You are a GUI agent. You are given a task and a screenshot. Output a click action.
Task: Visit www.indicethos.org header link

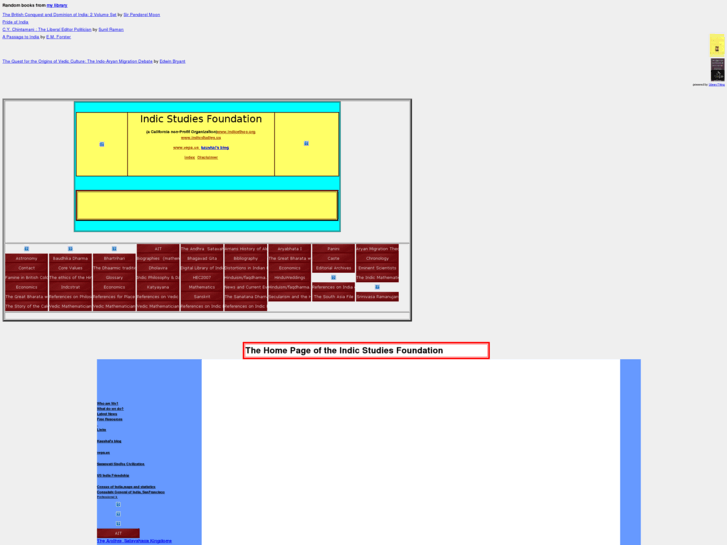236,132
